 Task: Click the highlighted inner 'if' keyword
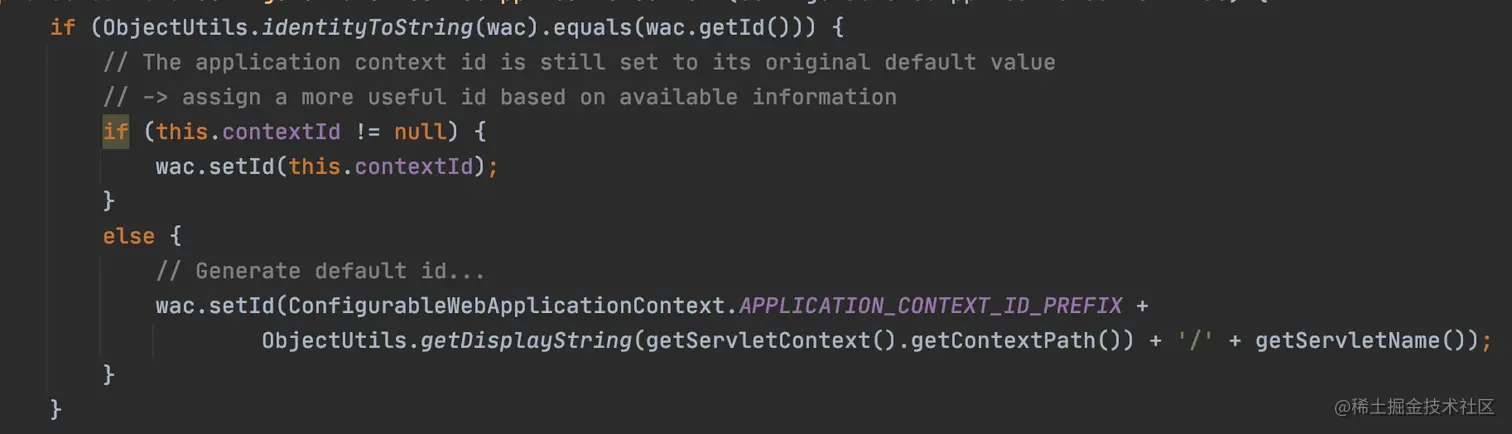[x=116, y=131]
